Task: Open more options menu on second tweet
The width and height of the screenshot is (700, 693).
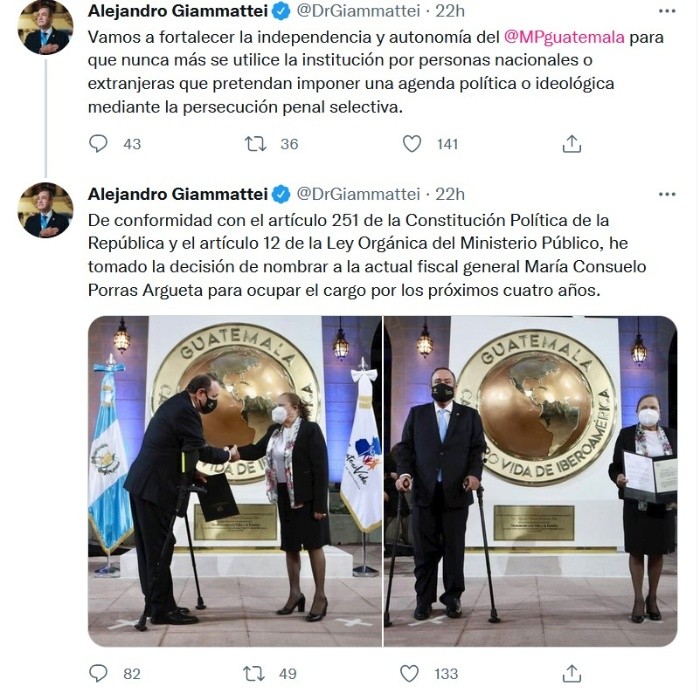Action: click(x=667, y=194)
